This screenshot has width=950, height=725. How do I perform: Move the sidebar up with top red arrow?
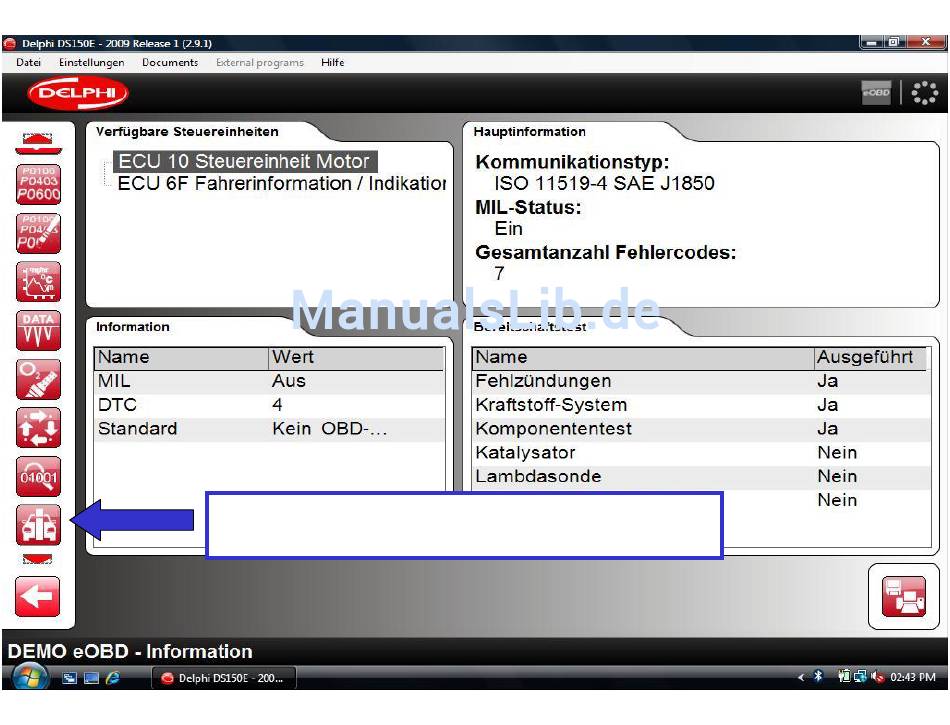point(38,144)
